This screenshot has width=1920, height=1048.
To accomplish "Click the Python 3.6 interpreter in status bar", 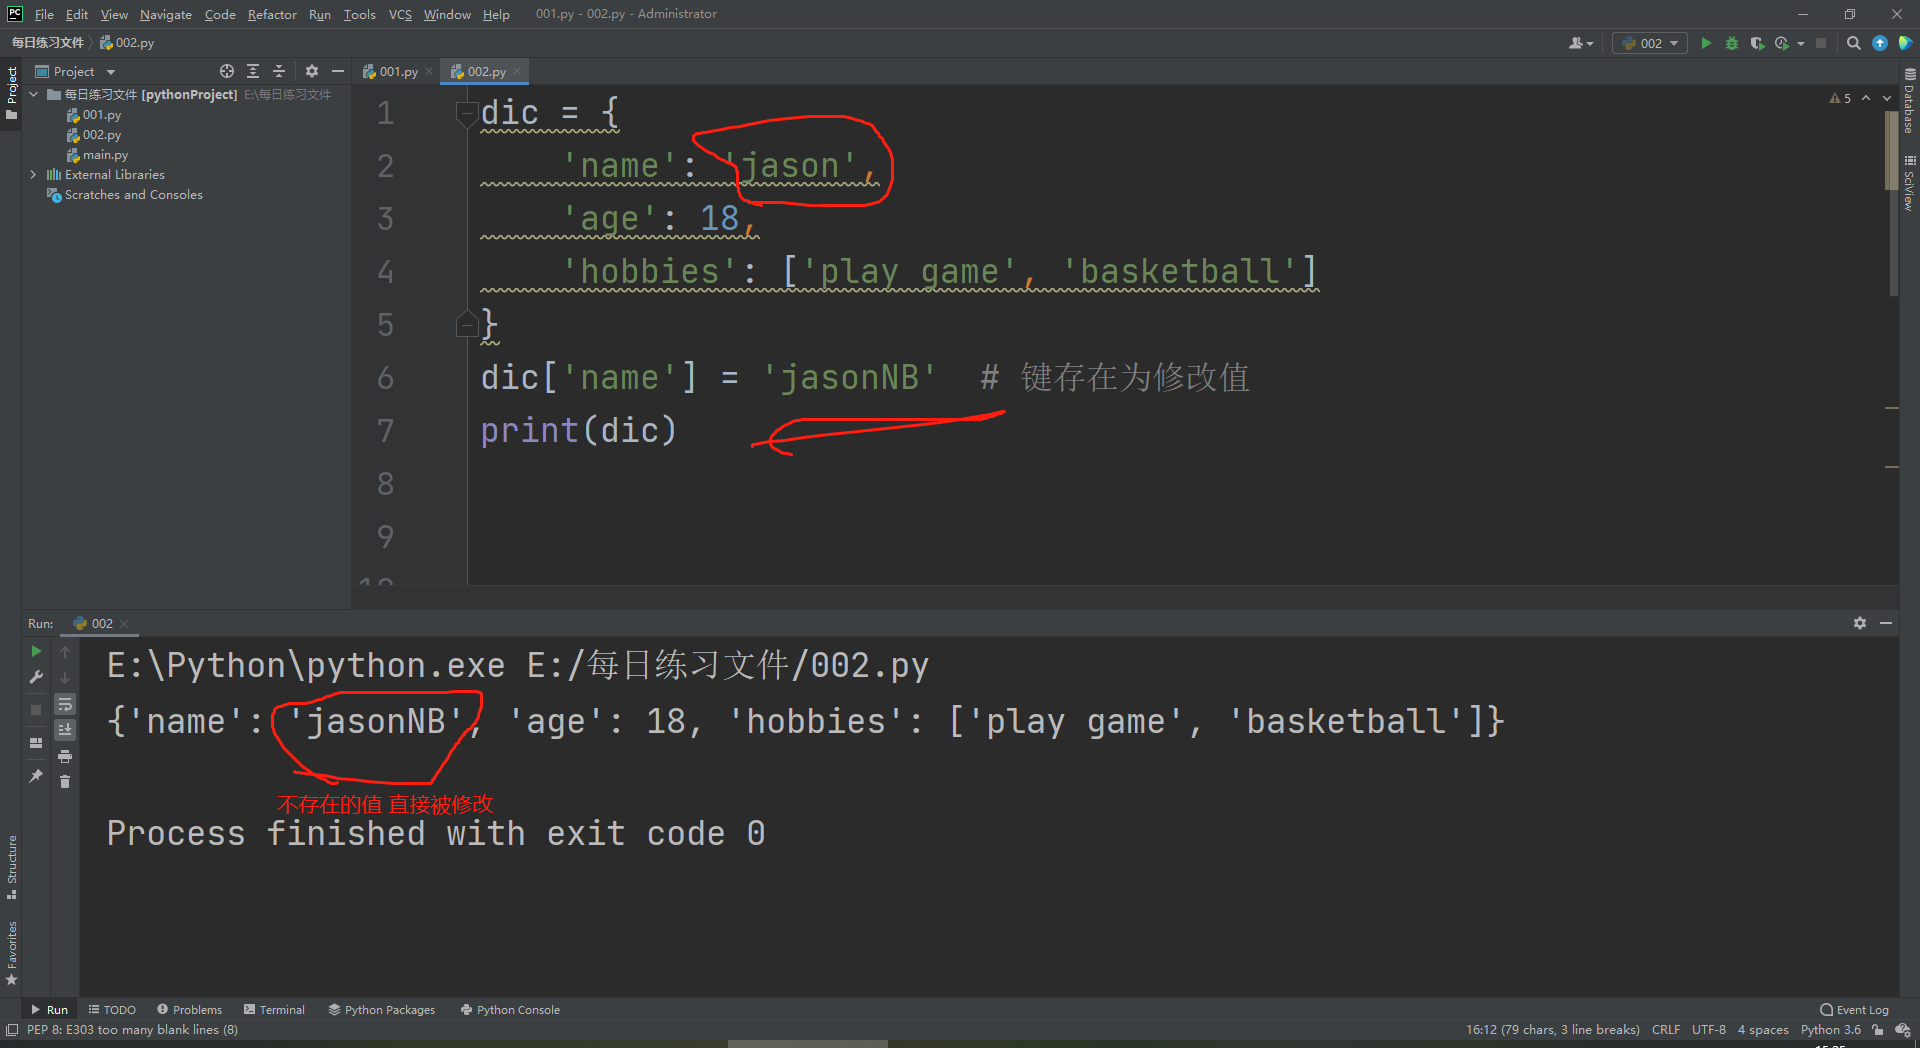I will coord(1831,1030).
